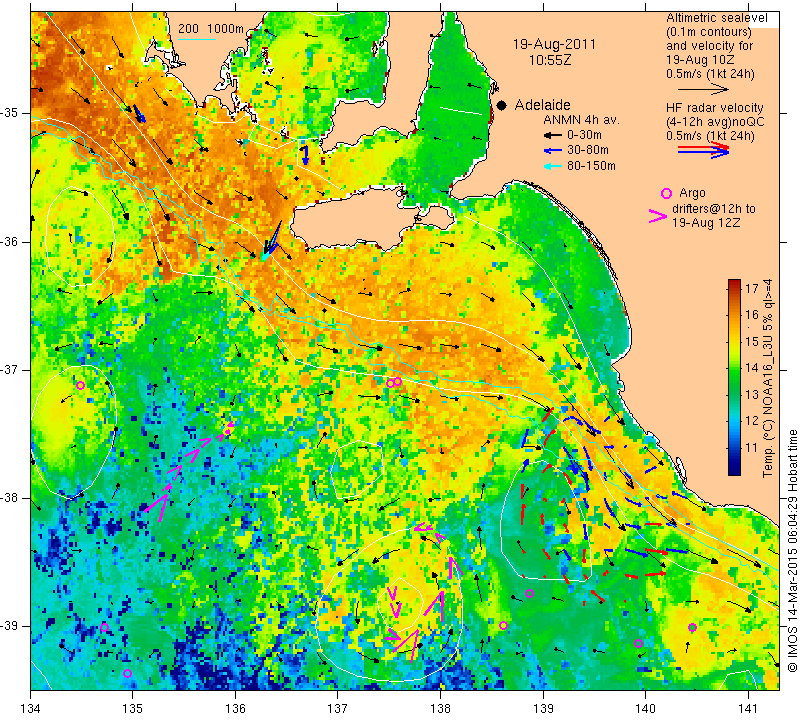Click the x-axis longitude label 139
800x720 pixels.
click(543, 709)
